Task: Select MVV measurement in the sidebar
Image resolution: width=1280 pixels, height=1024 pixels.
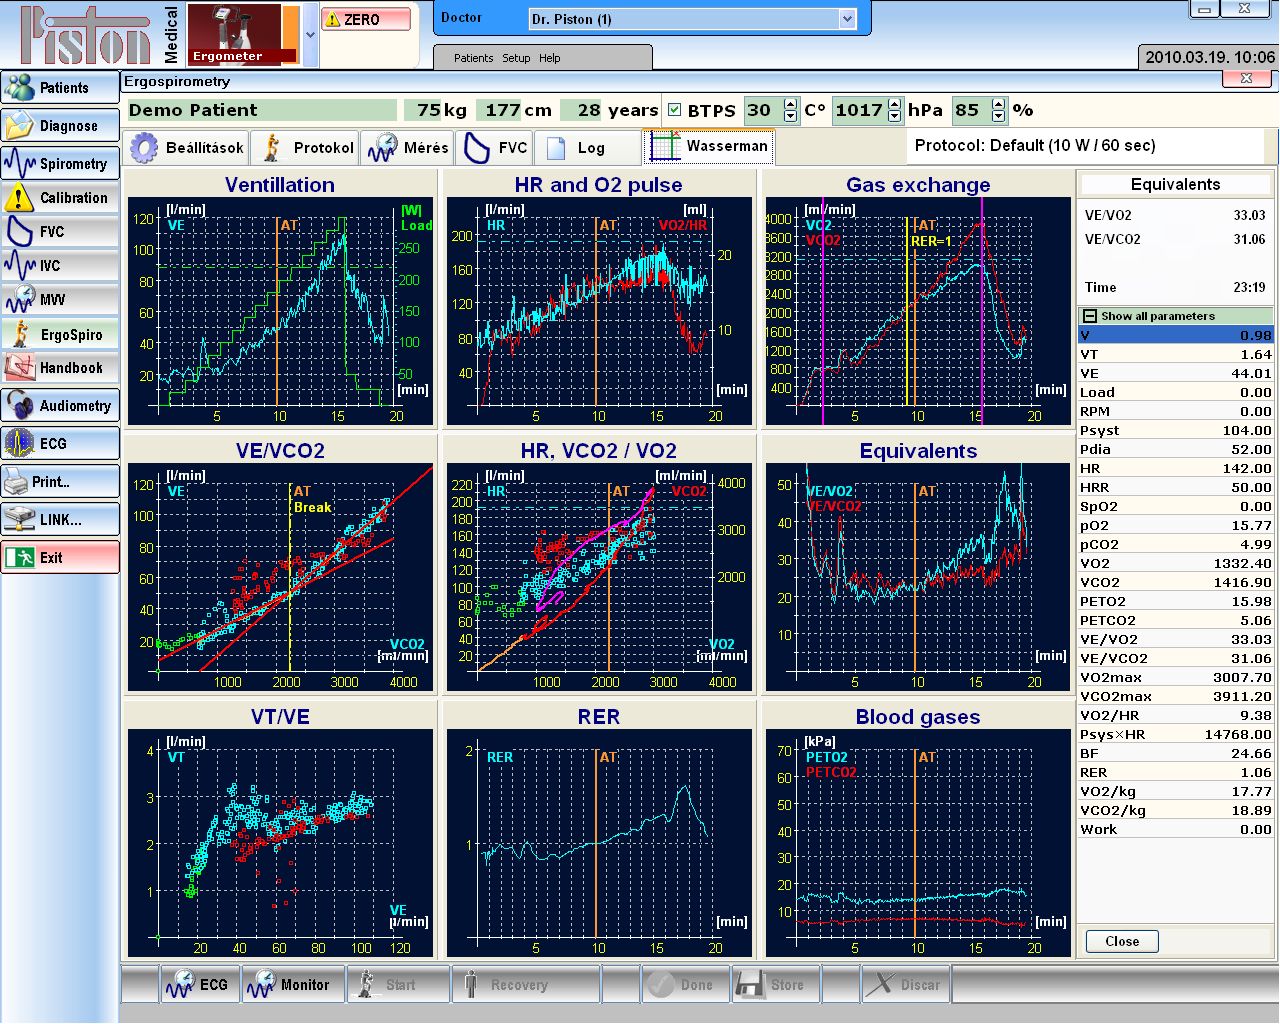Action: [x=60, y=300]
